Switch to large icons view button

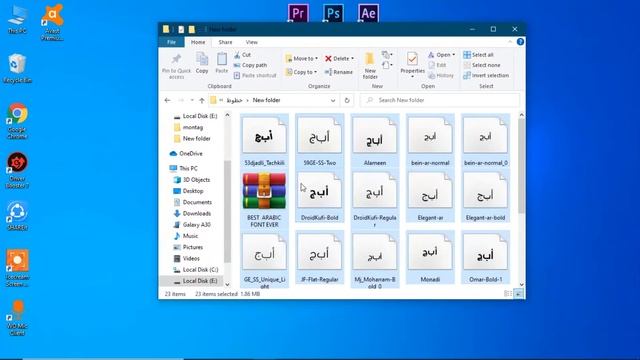[x=518, y=294]
